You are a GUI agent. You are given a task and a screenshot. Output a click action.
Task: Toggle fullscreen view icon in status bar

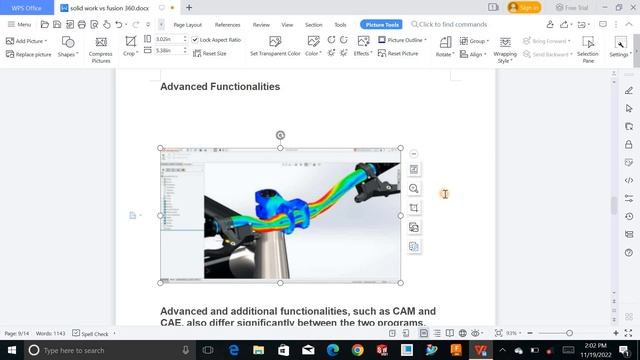pos(629,333)
